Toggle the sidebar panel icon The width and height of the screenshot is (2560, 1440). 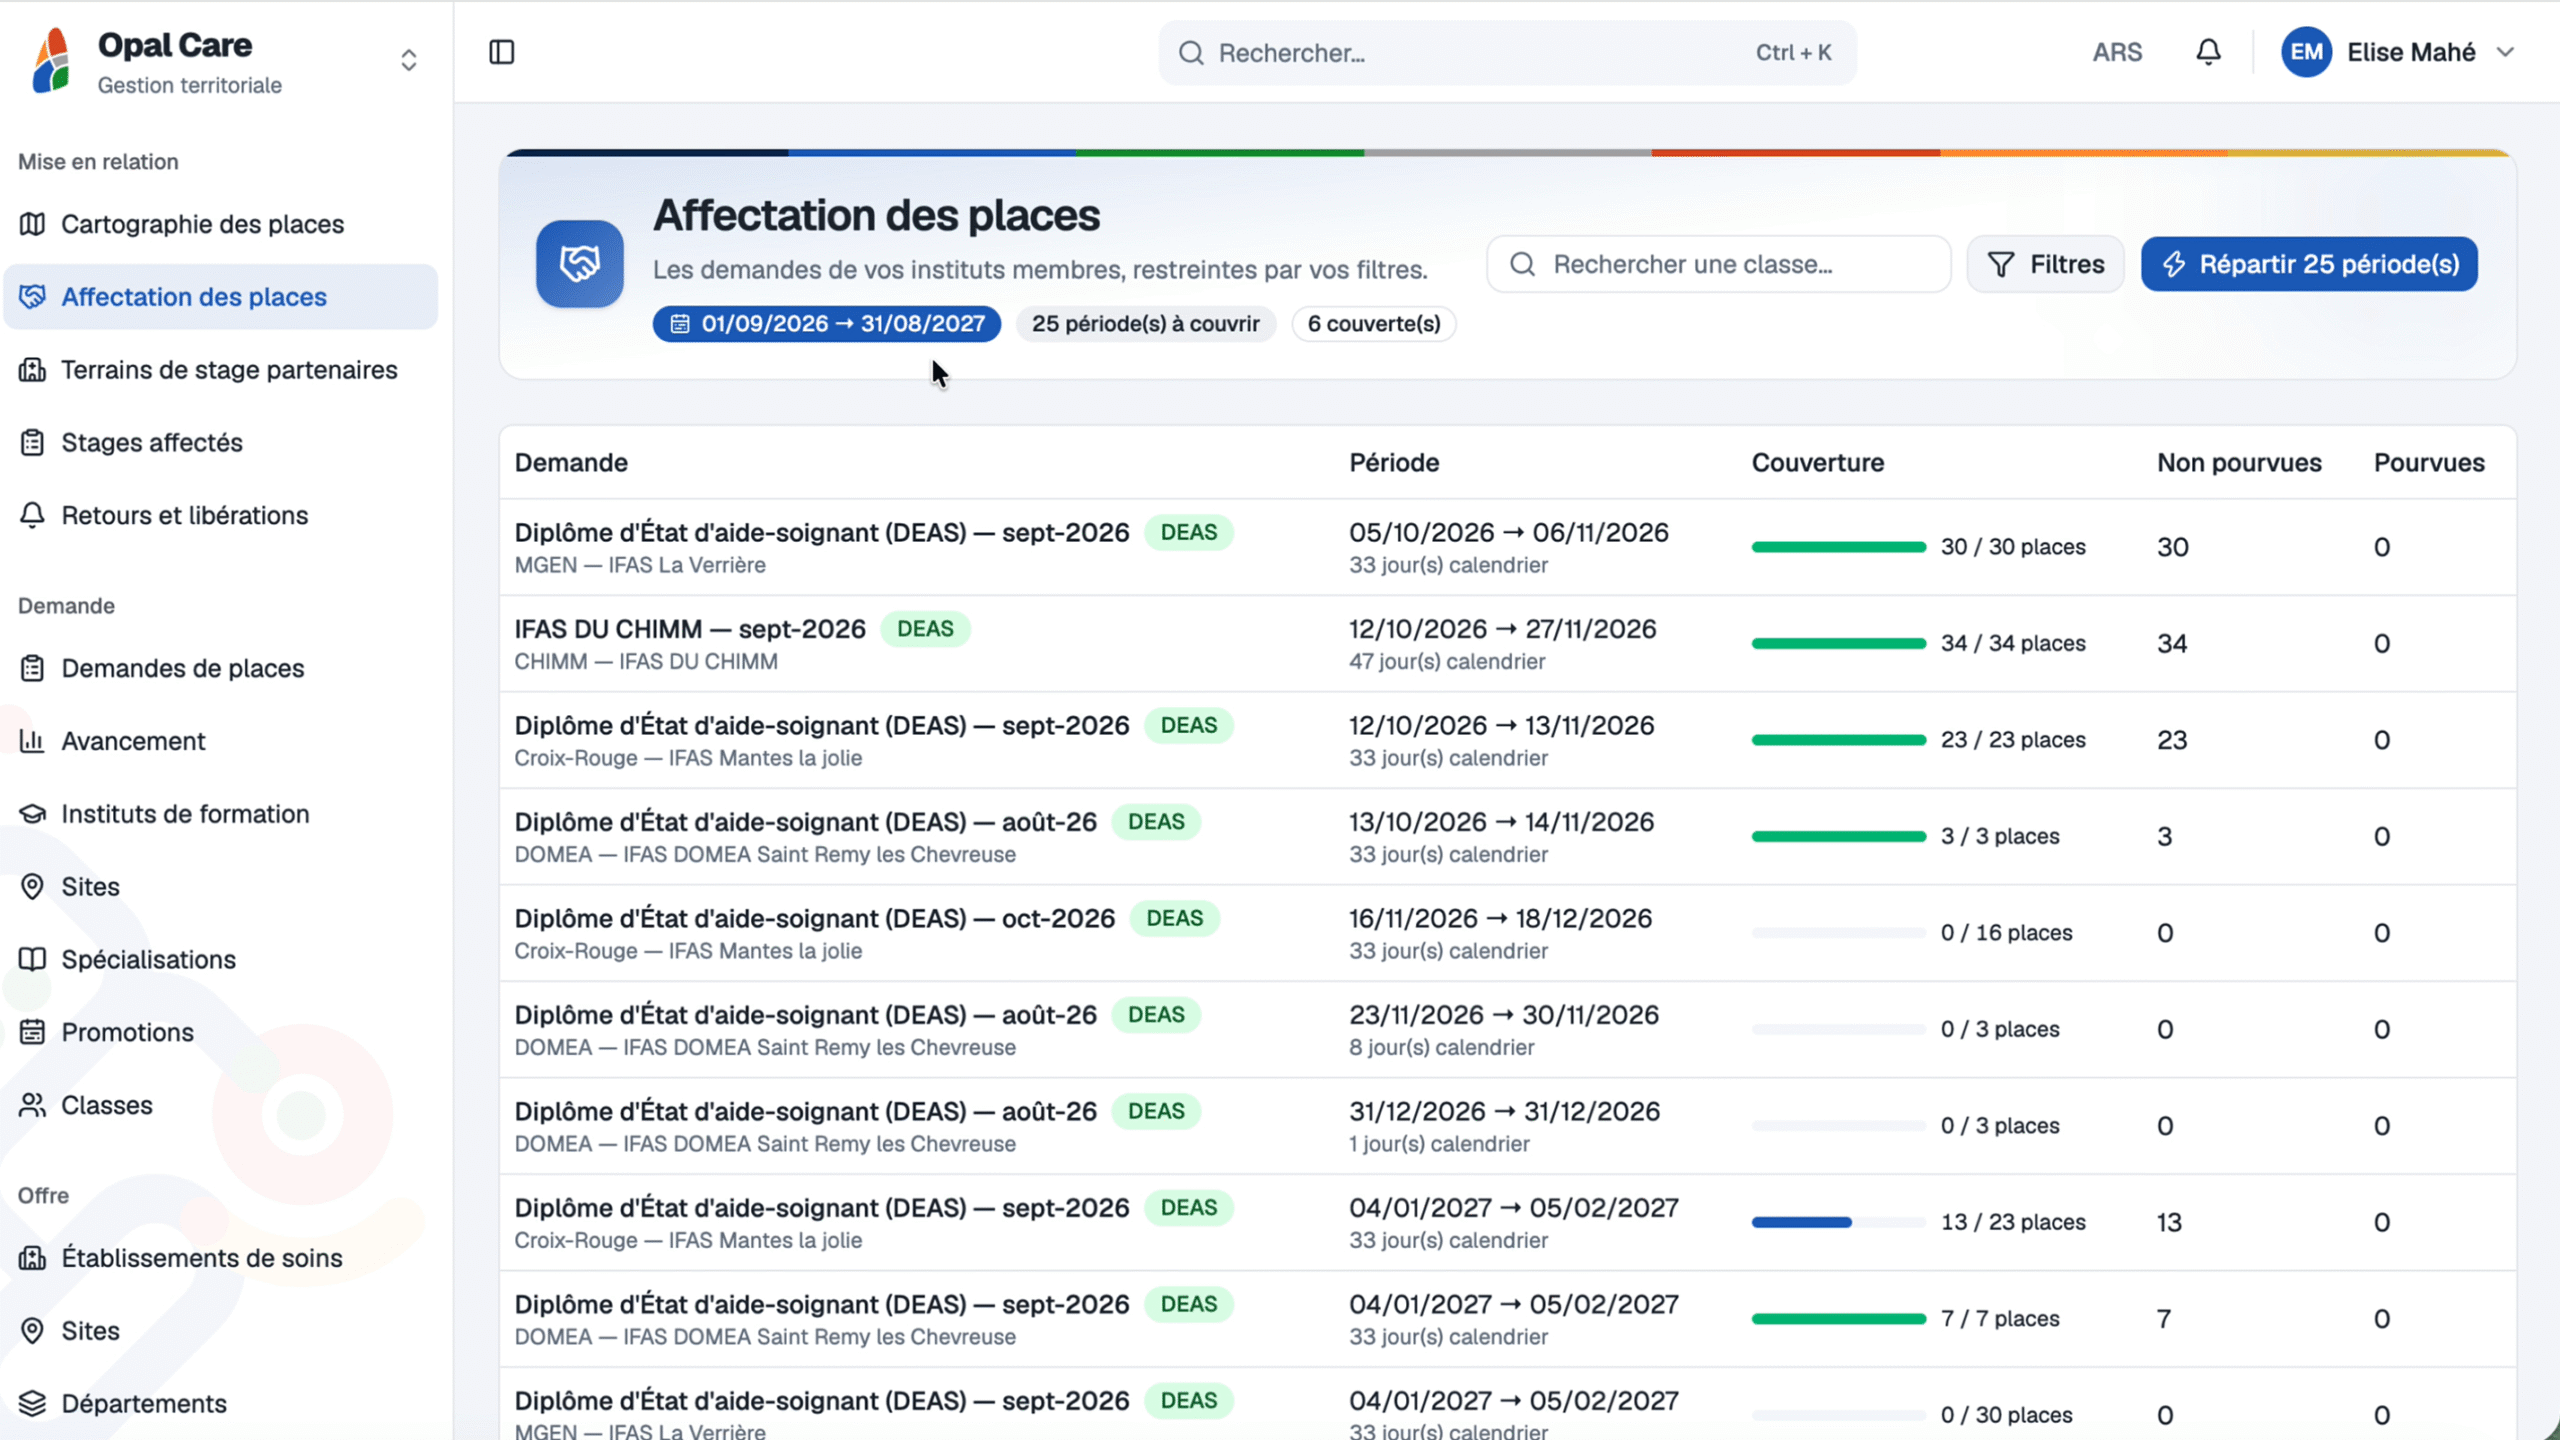502,52
